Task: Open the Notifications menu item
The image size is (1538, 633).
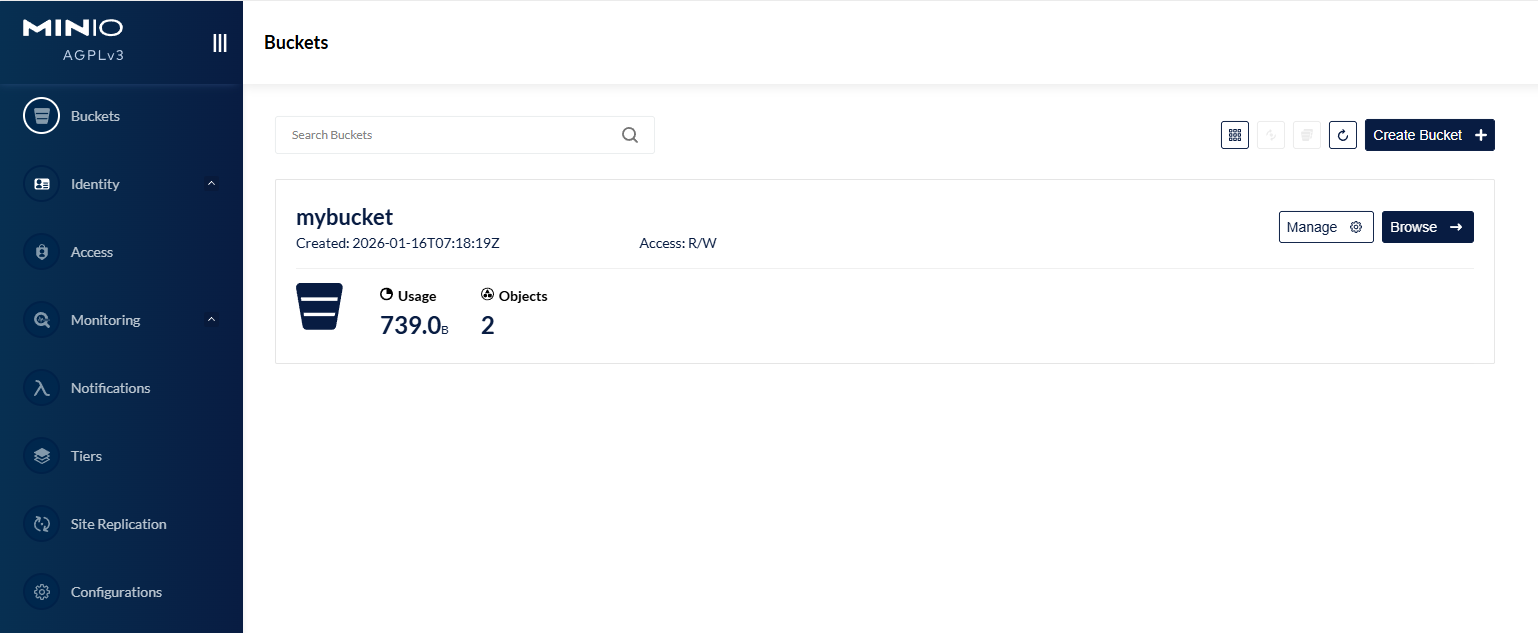Action: point(121,388)
